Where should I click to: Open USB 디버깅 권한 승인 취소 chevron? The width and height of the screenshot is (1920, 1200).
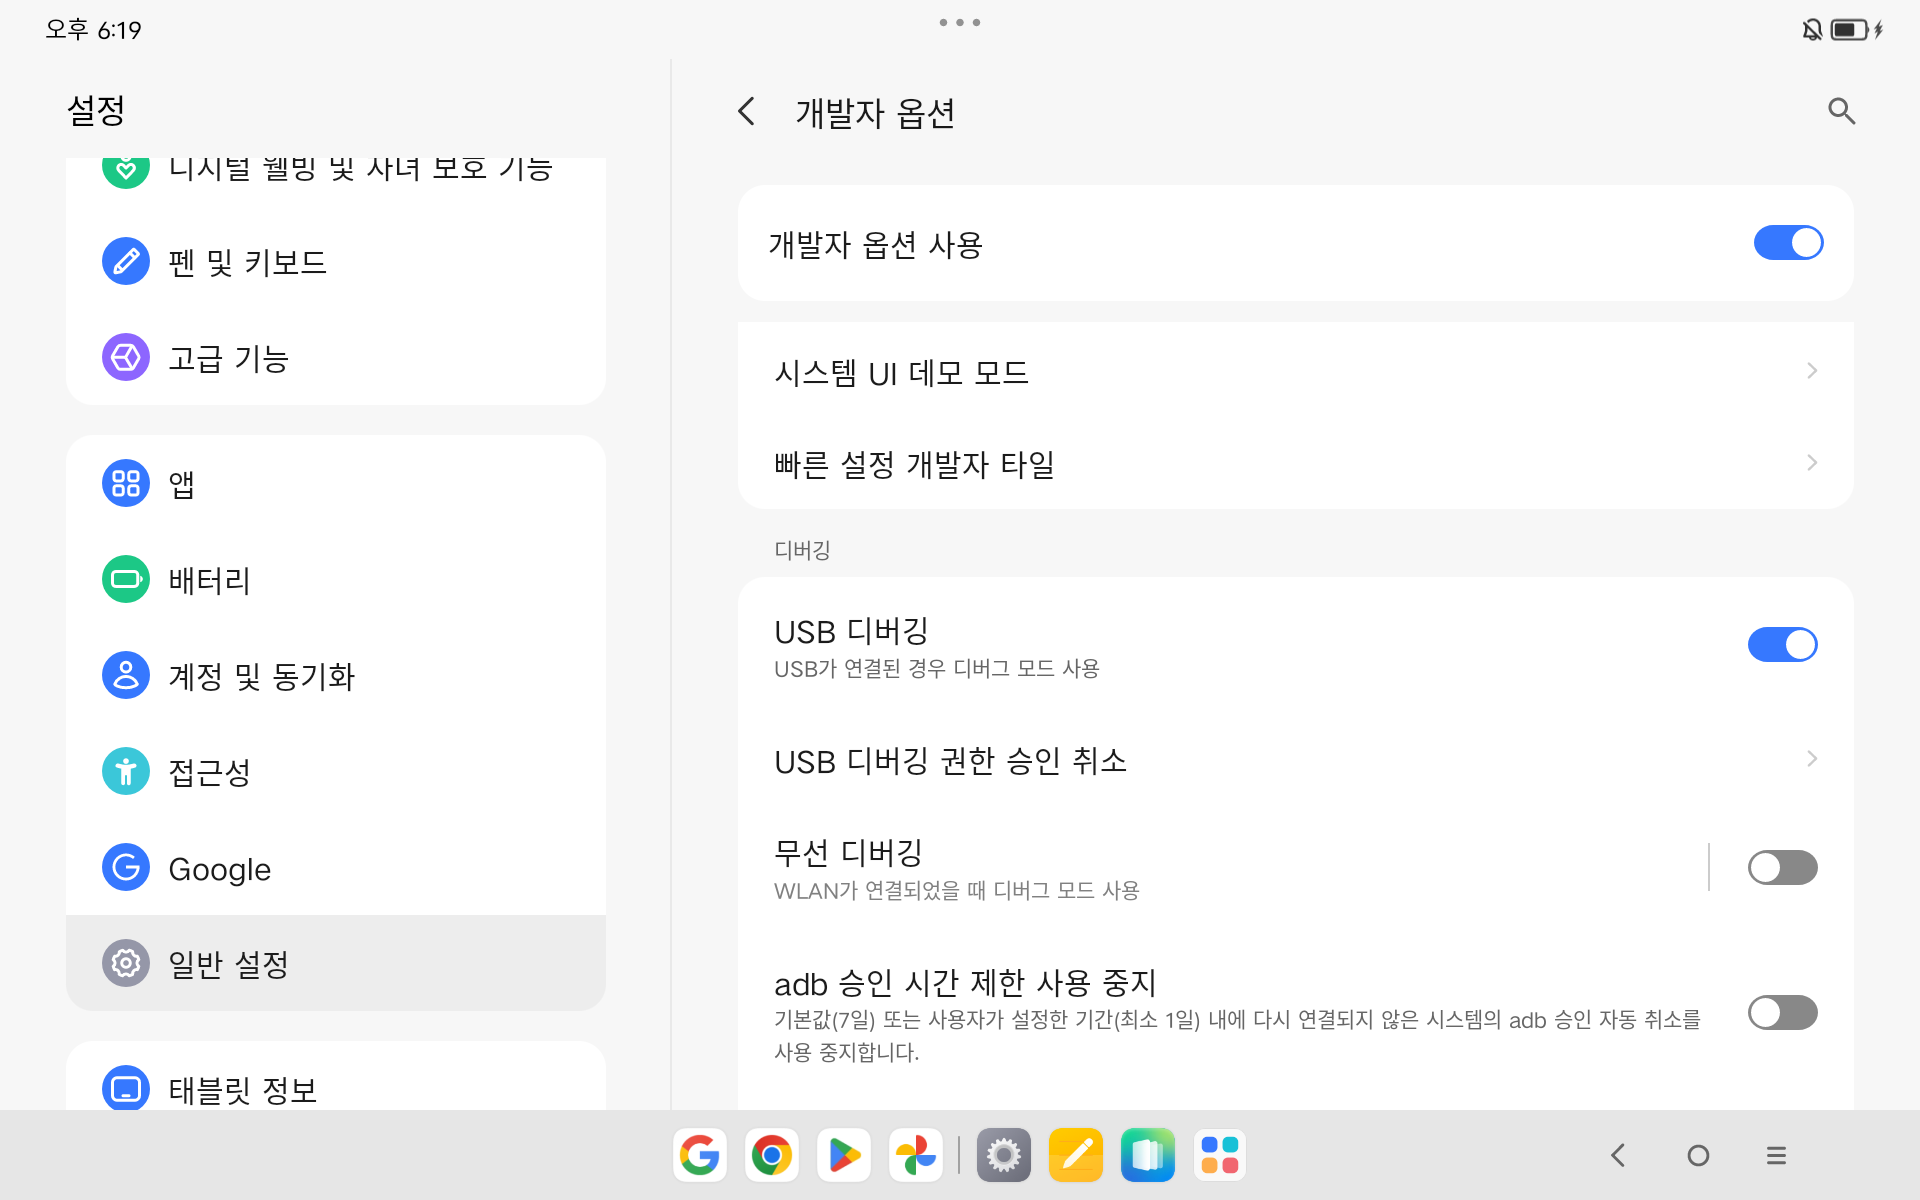pos(1811,759)
